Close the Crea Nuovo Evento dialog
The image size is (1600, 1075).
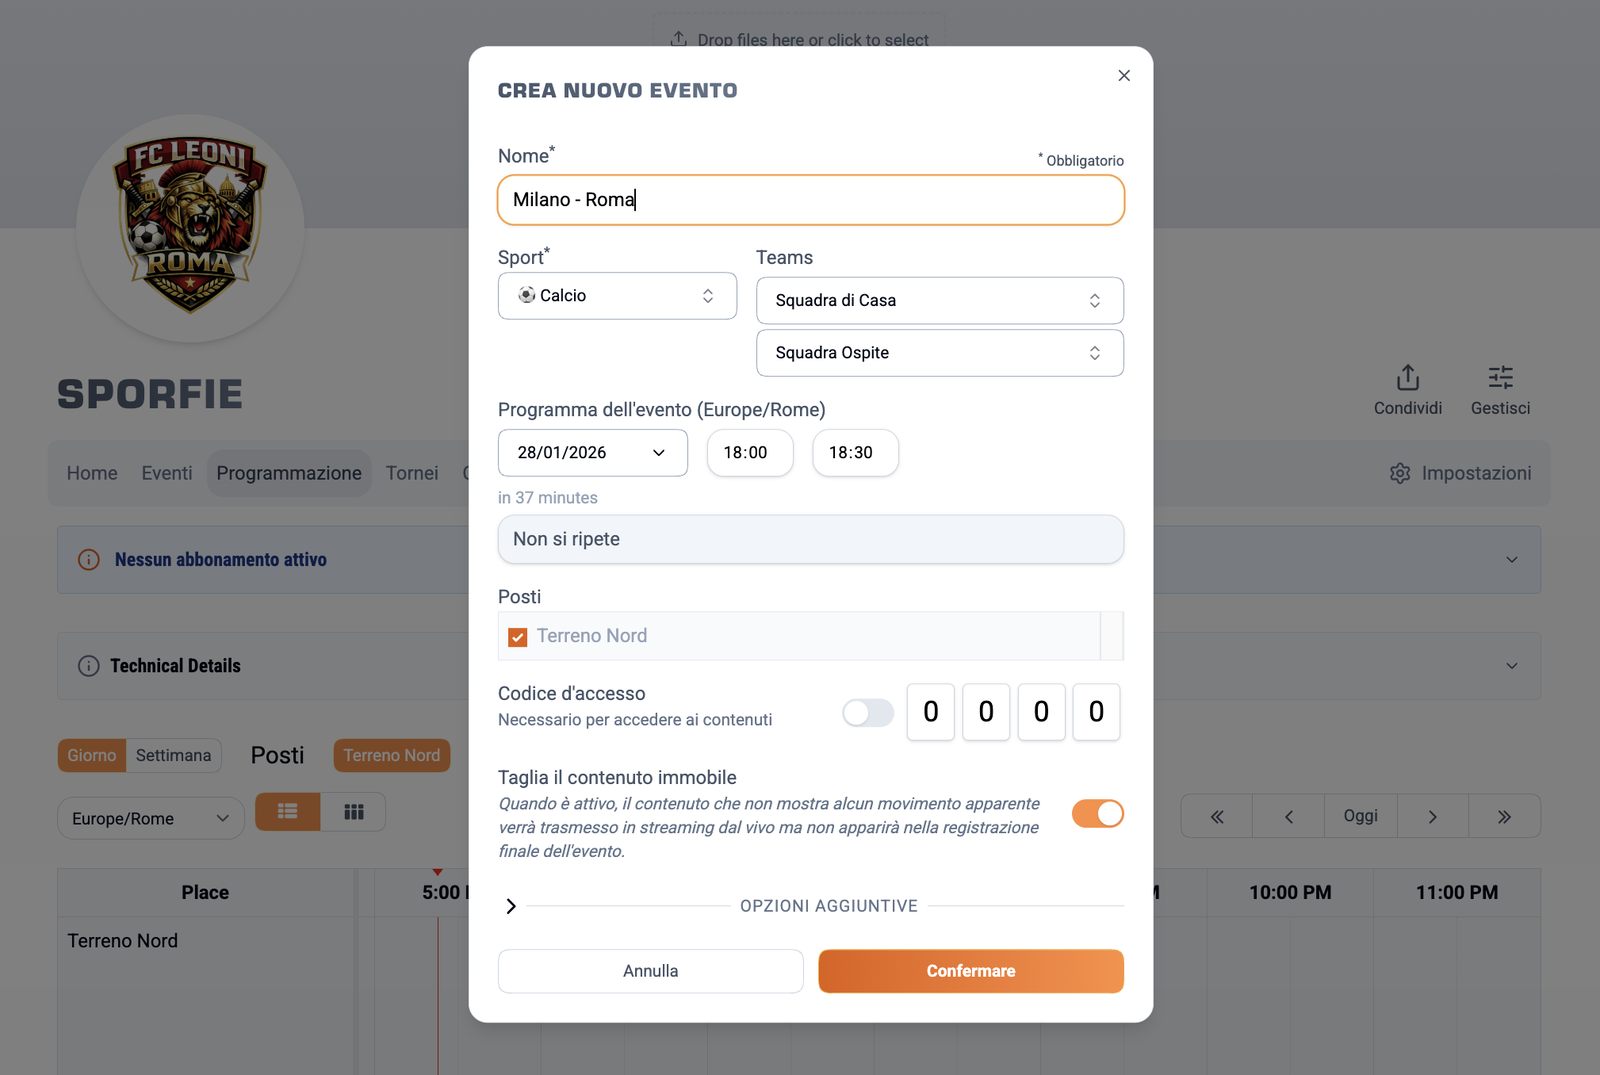pyautogui.click(x=1124, y=76)
